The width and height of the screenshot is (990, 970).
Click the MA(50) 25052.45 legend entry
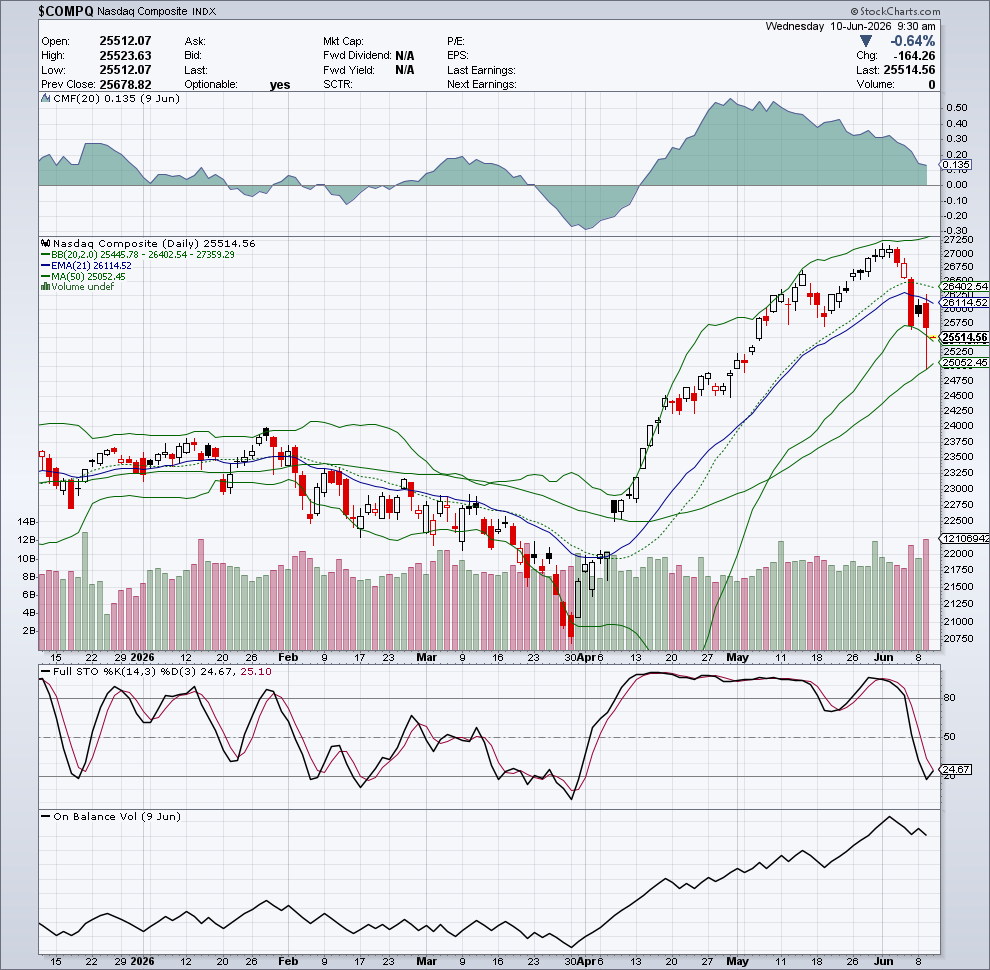point(83,277)
